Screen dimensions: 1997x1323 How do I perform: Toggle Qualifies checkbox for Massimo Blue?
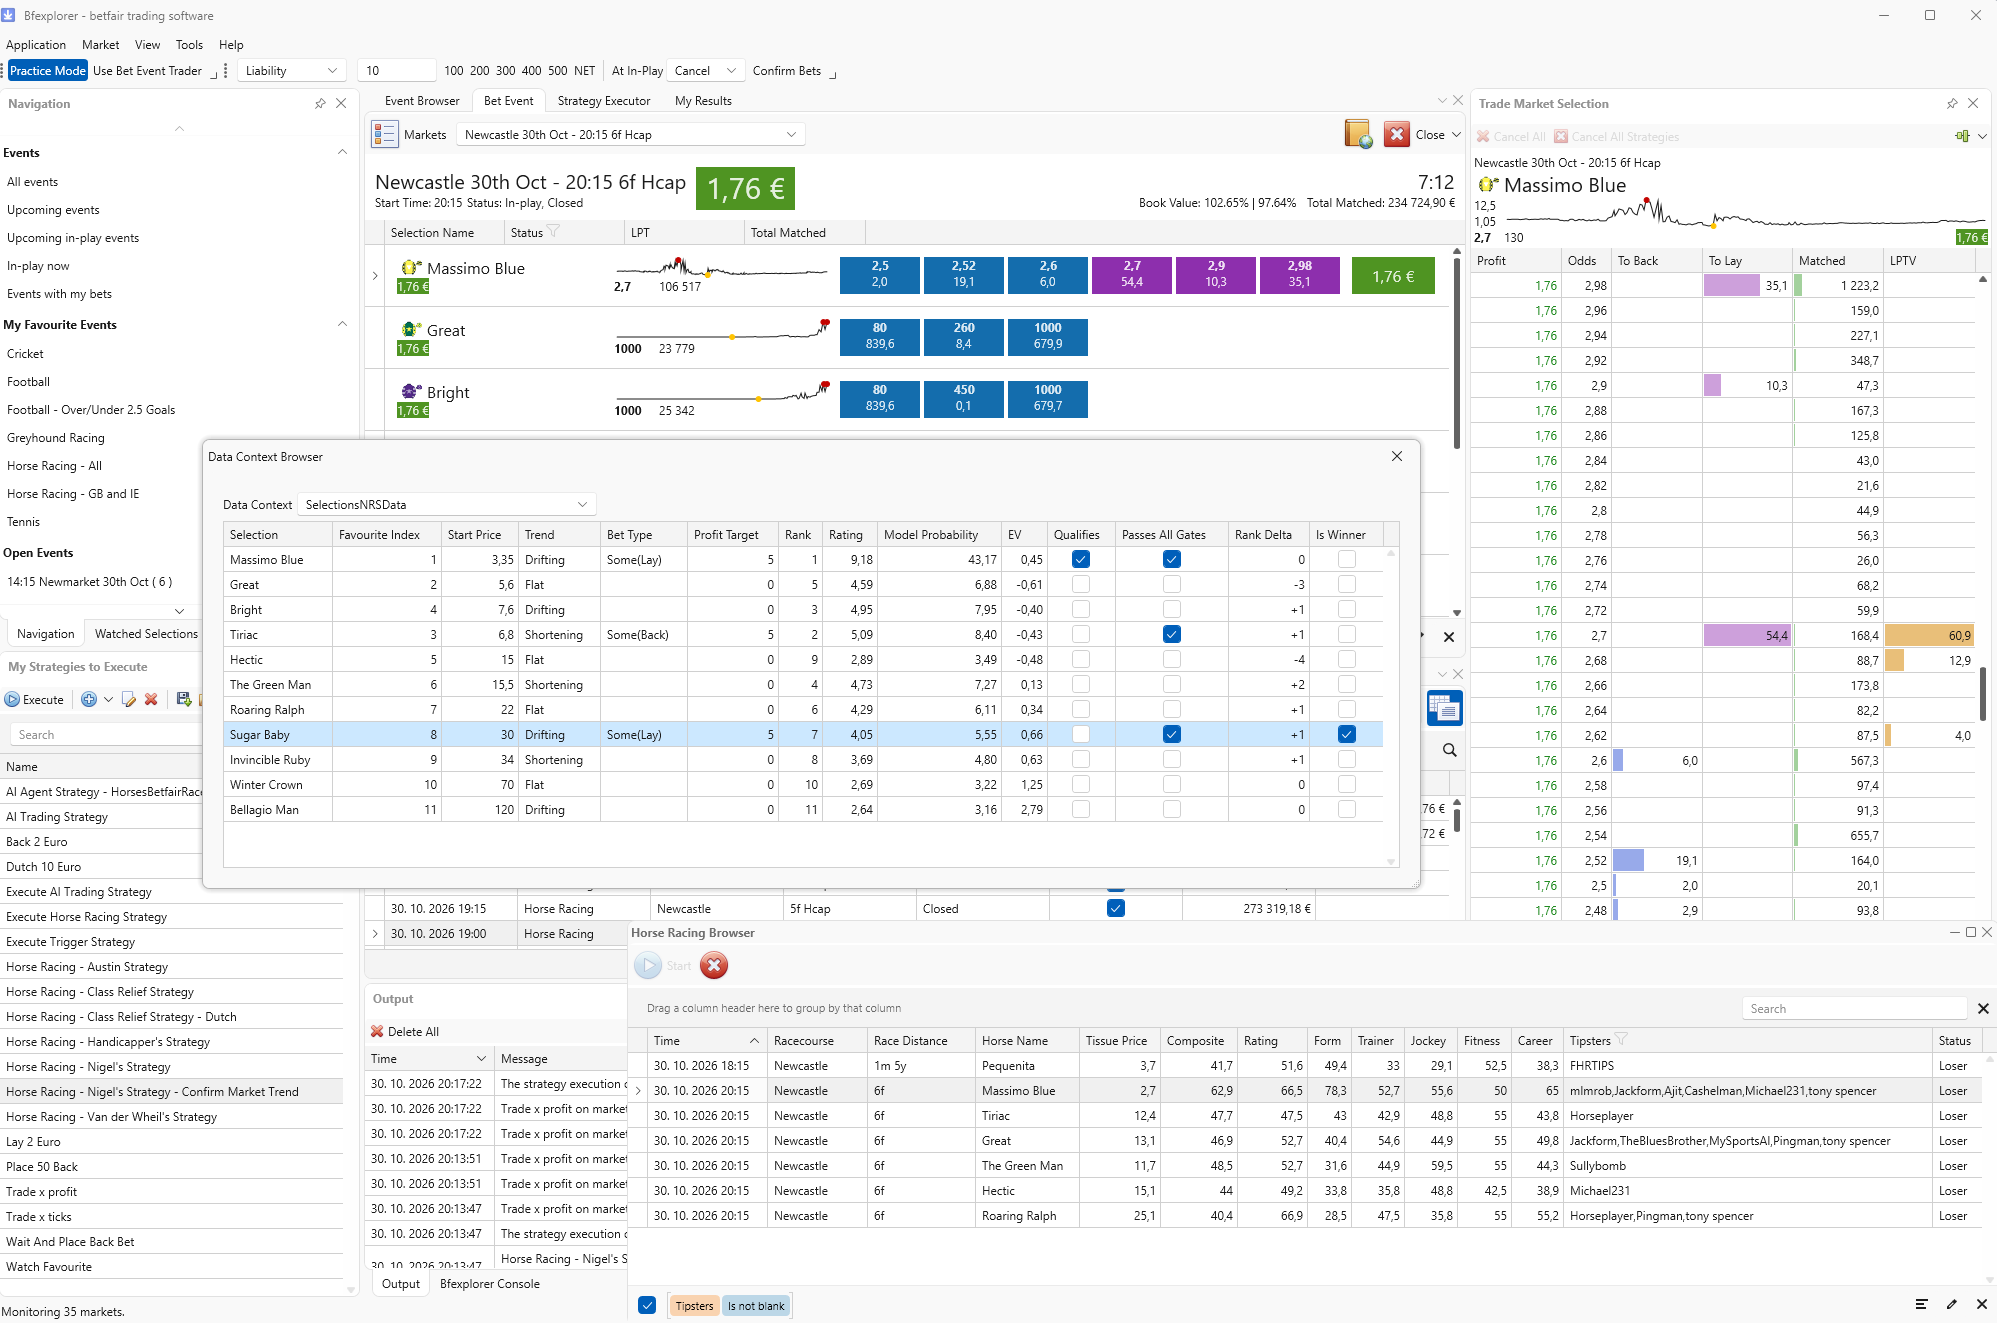pyautogui.click(x=1081, y=559)
